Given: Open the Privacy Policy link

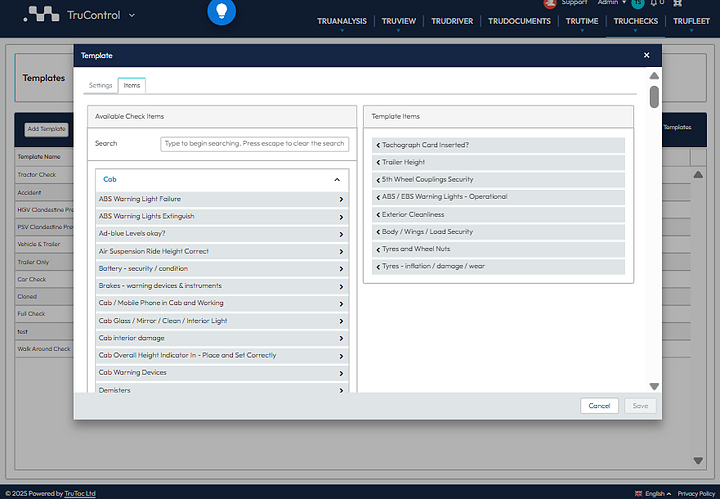Looking at the screenshot, I should pyautogui.click(x=696, y=493).
